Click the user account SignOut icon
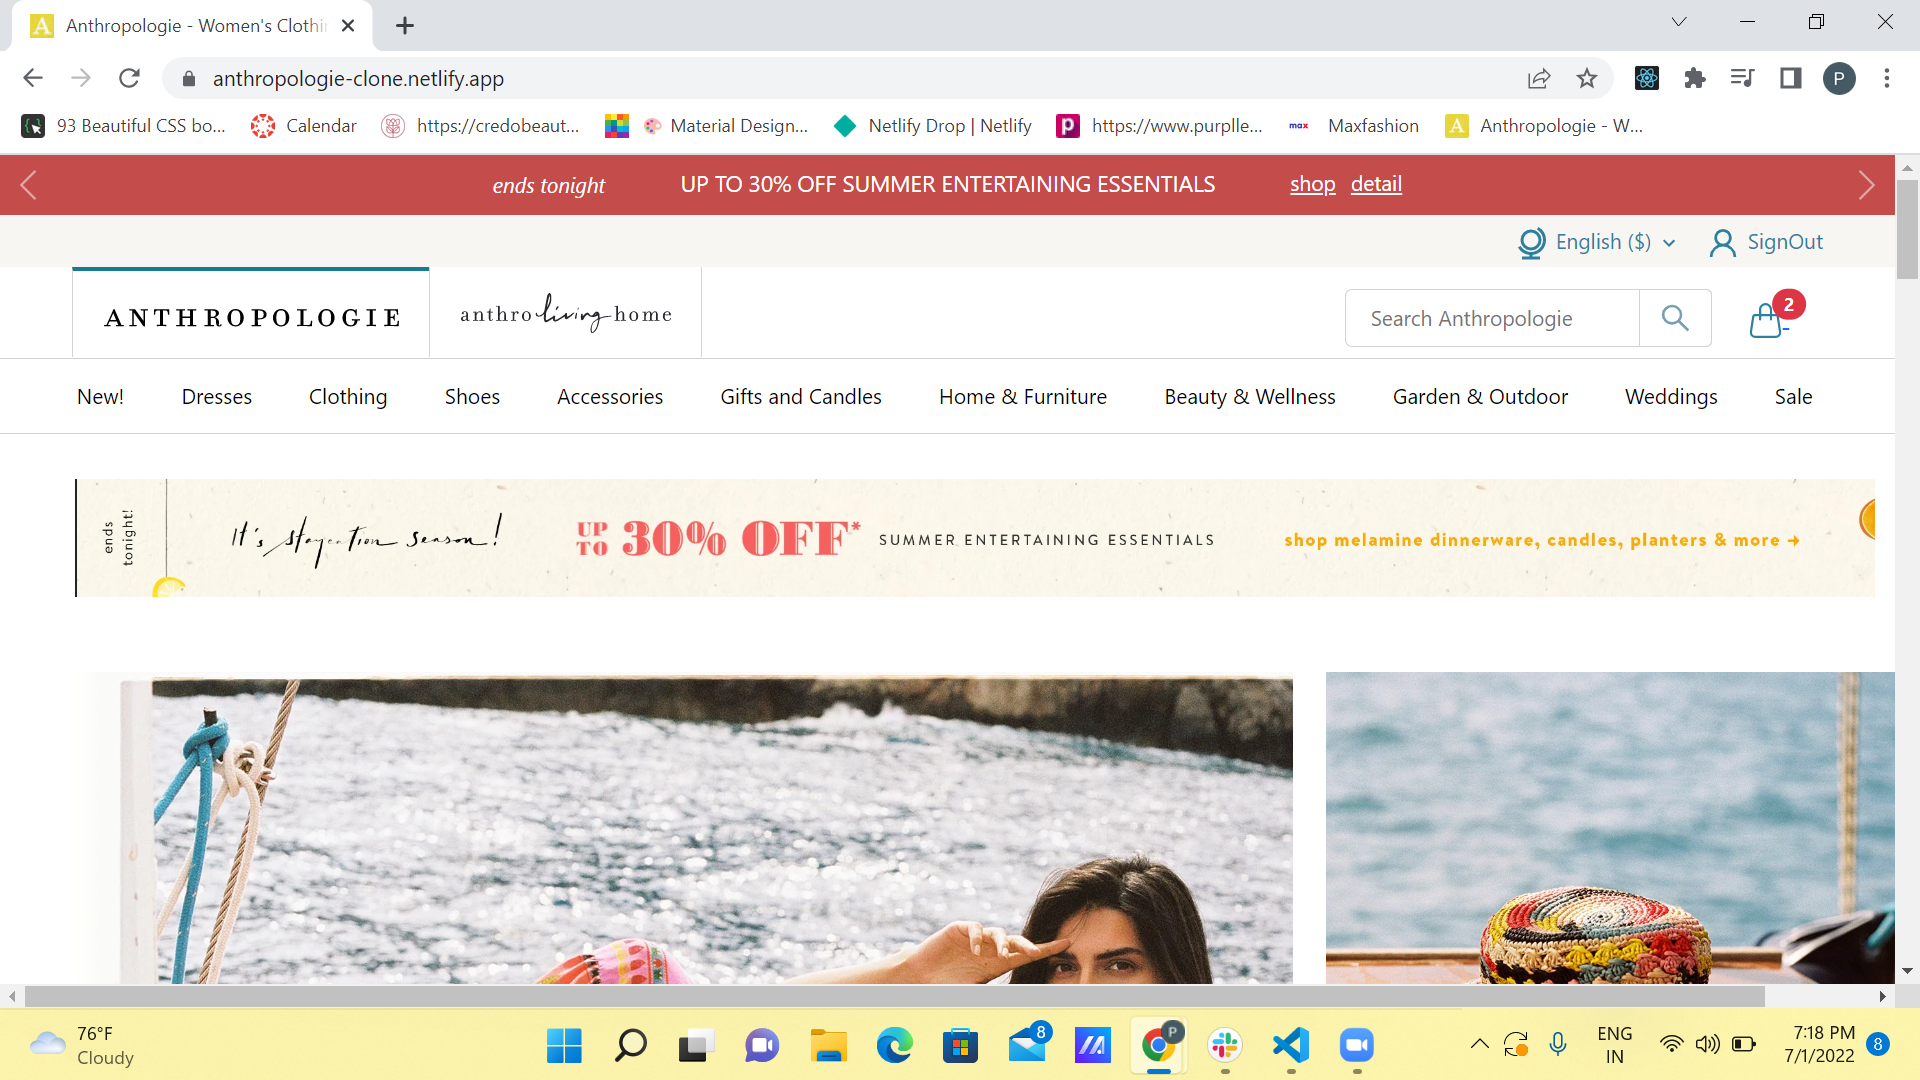Image resolution: width=1920 pixels, height=1080 pixels. point(1722,243)
